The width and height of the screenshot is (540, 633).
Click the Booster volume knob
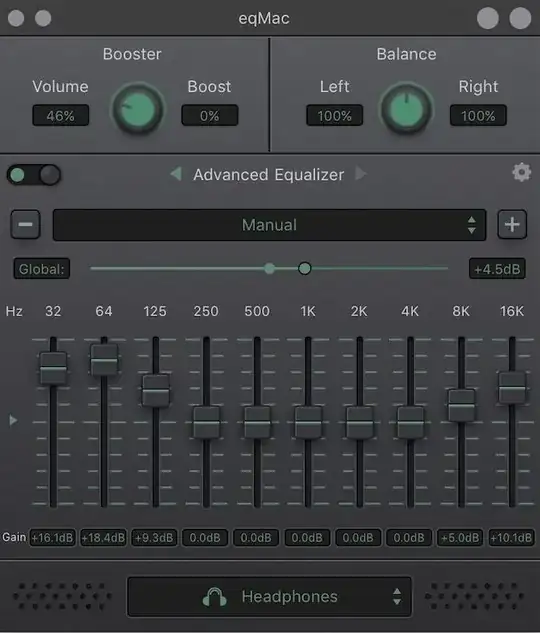coord(138,109)
